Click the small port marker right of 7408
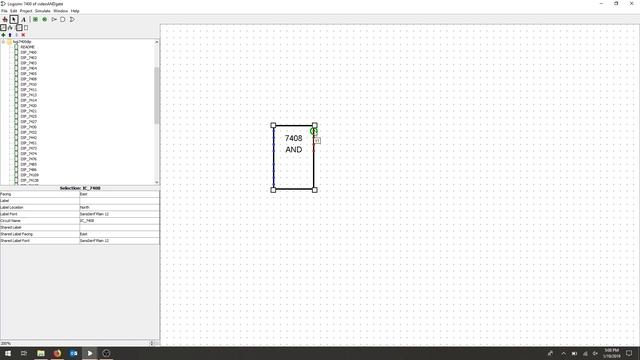 pyautogui.click(x=317, y=140)
